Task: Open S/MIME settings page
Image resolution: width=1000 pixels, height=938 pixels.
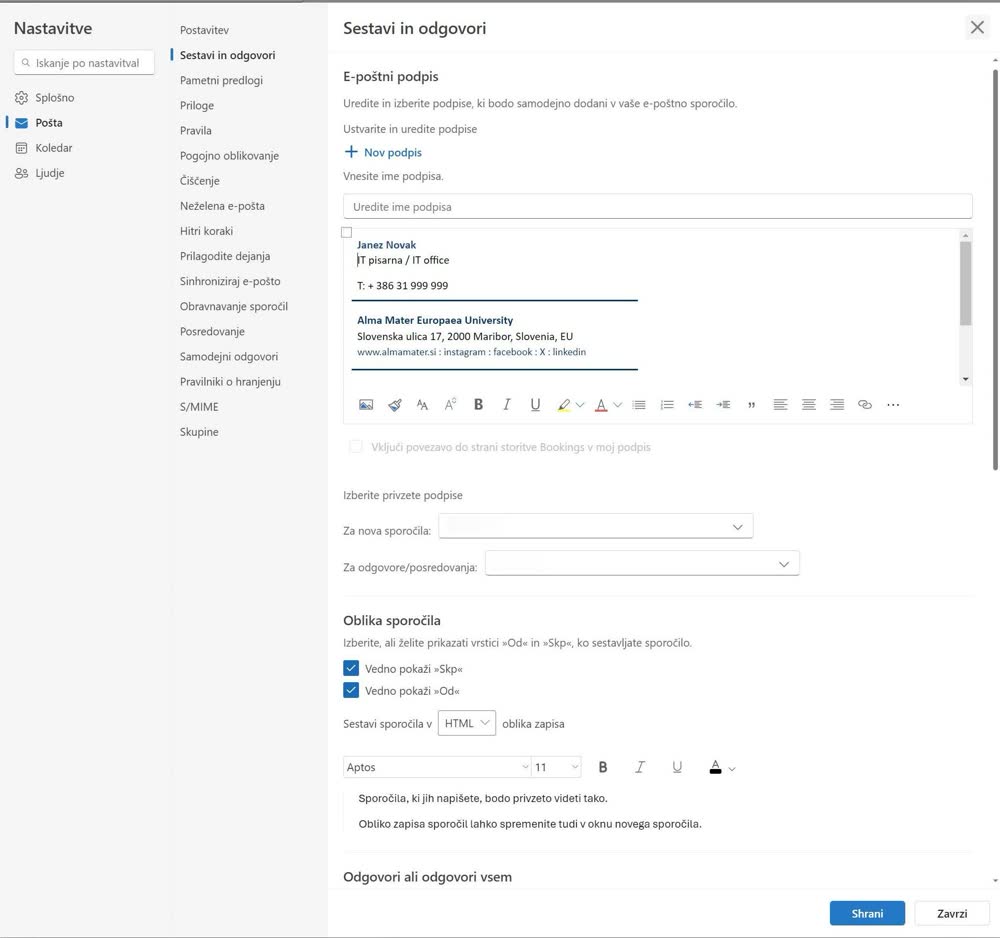Action: pyautogui.click(x=199, y=407)
